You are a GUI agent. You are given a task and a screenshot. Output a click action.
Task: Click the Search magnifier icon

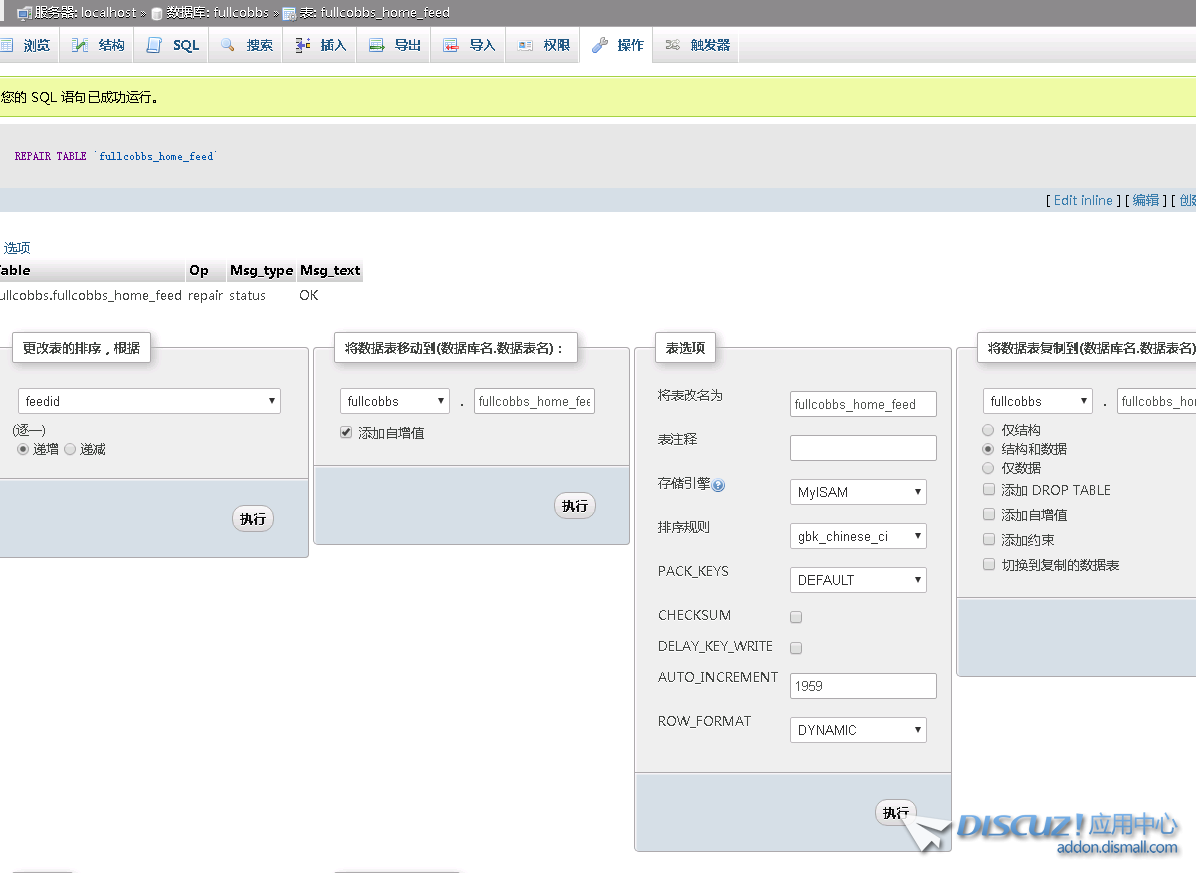tap(228, 45)
